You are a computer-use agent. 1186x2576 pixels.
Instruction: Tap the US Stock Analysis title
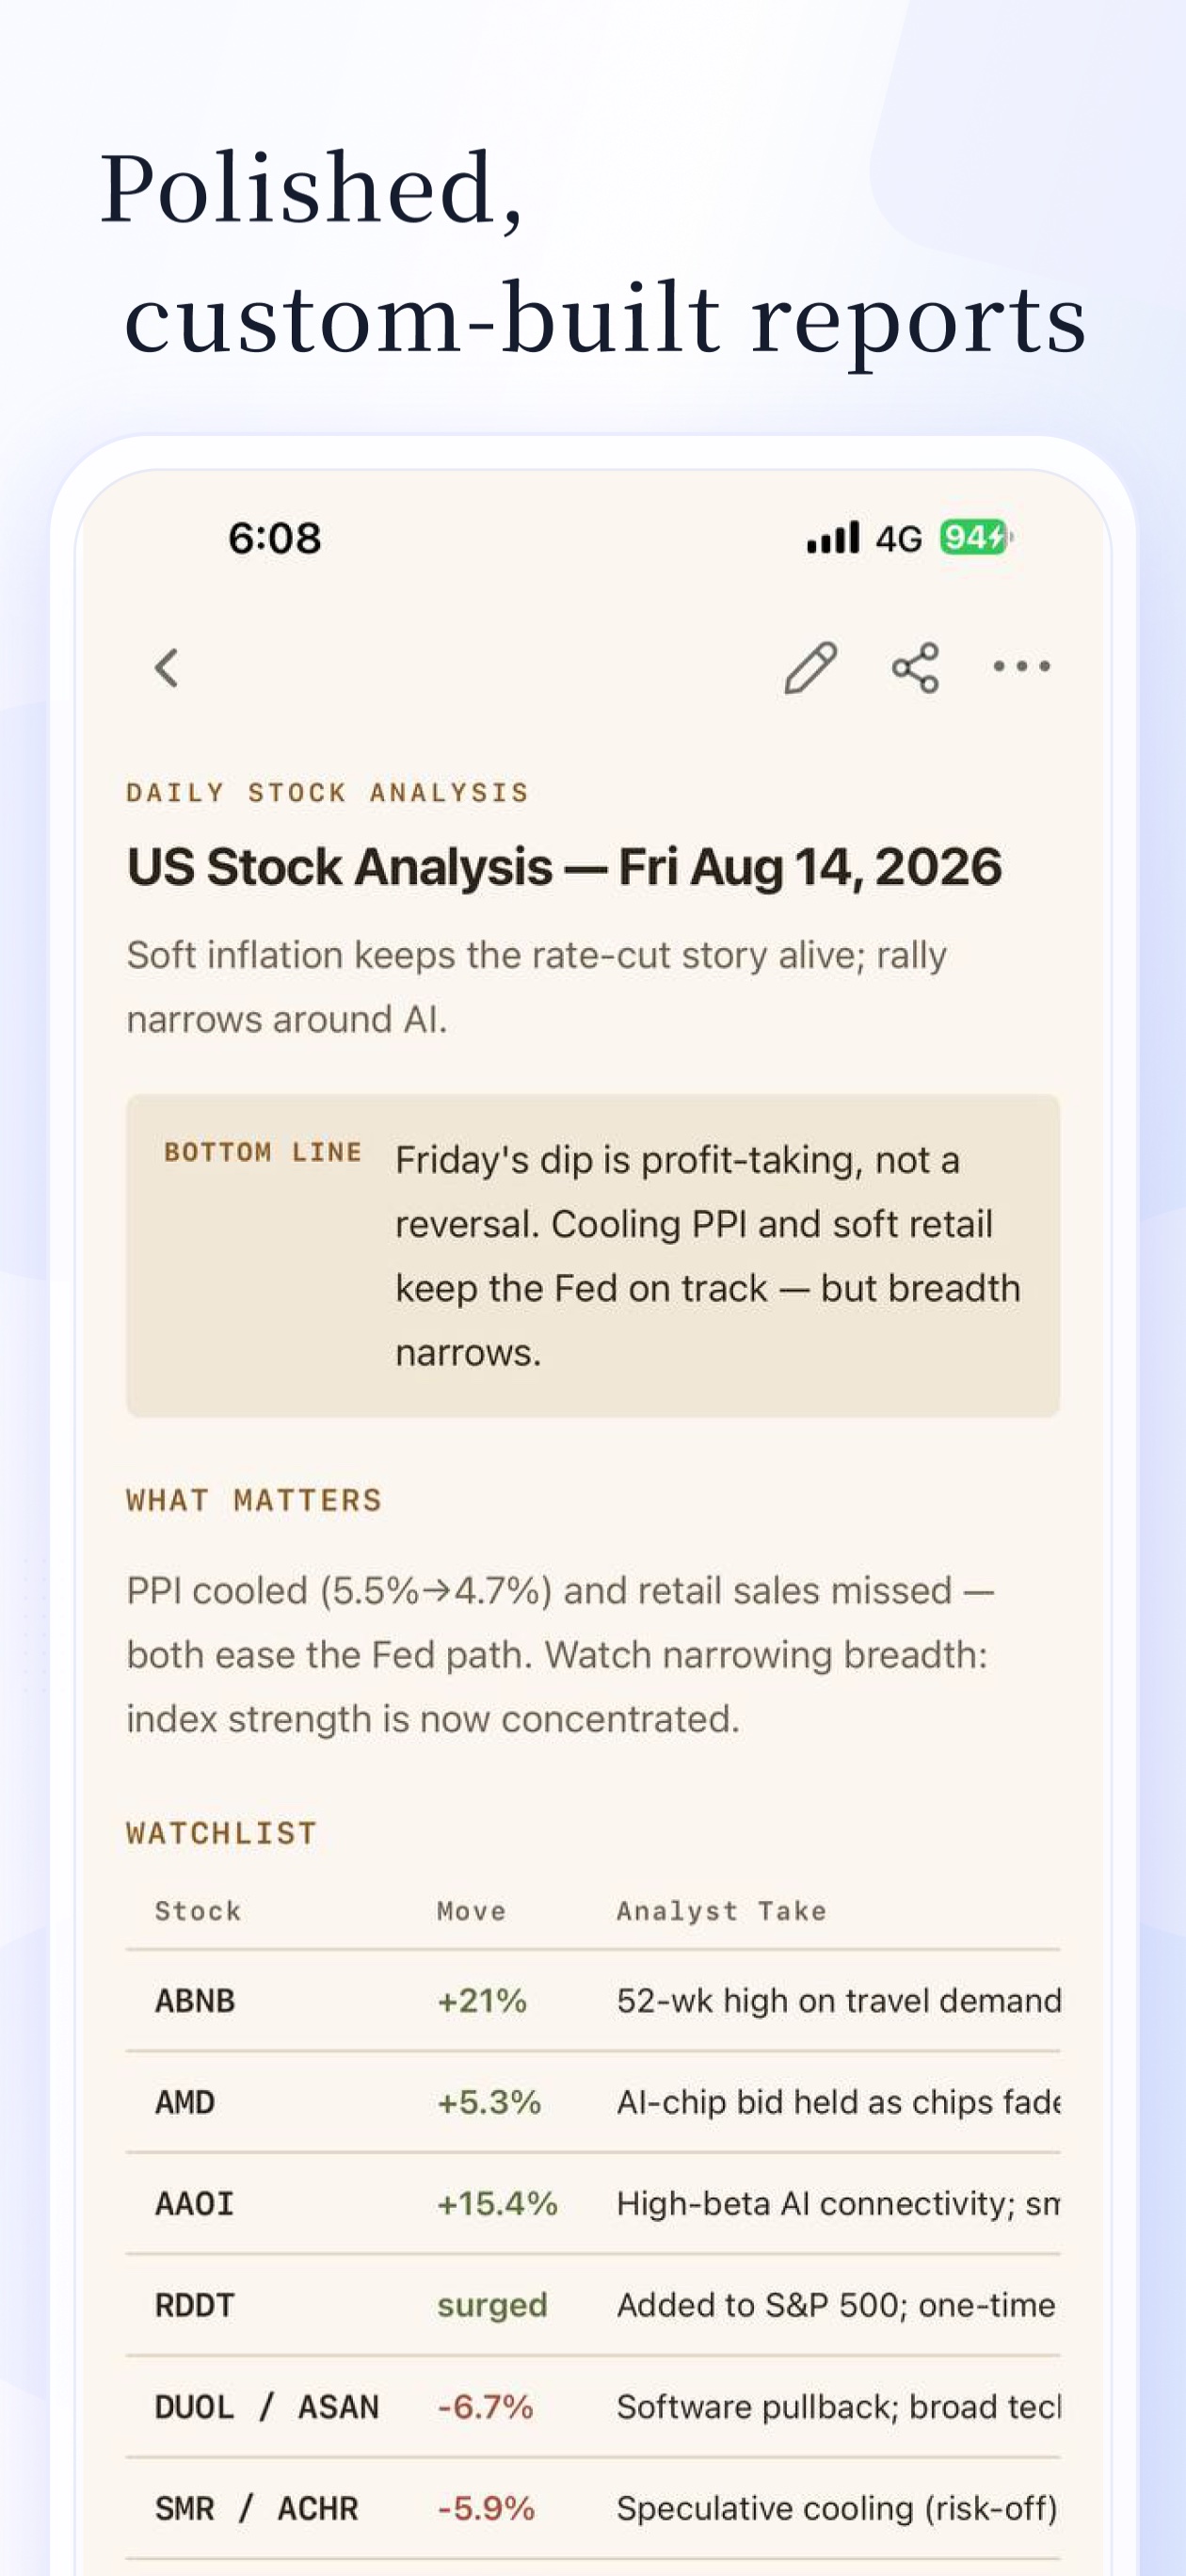(564, 867)
